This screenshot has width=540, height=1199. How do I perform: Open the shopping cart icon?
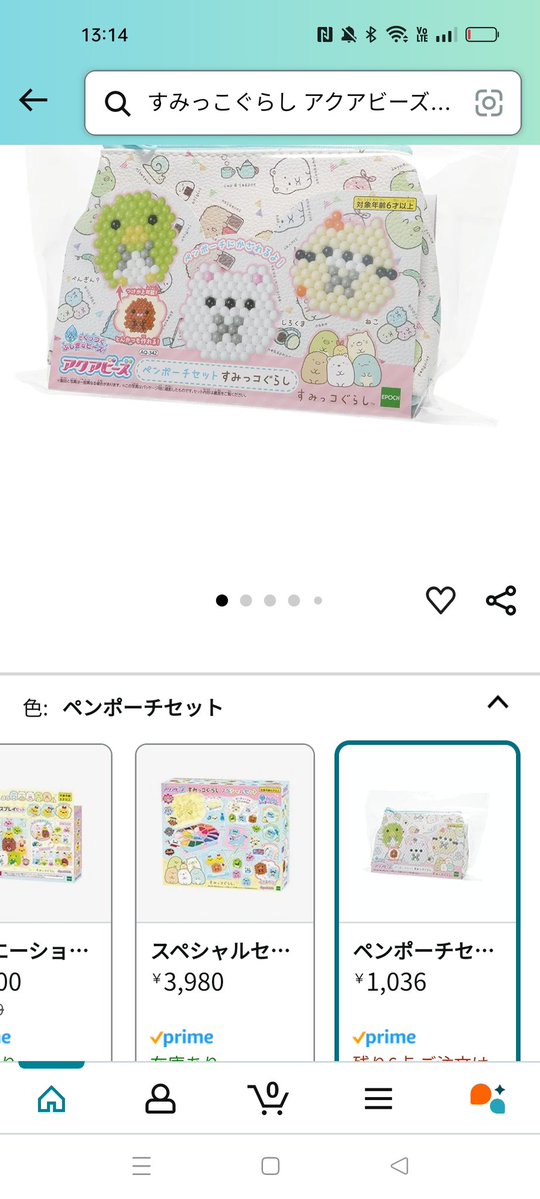point(269,1100)
